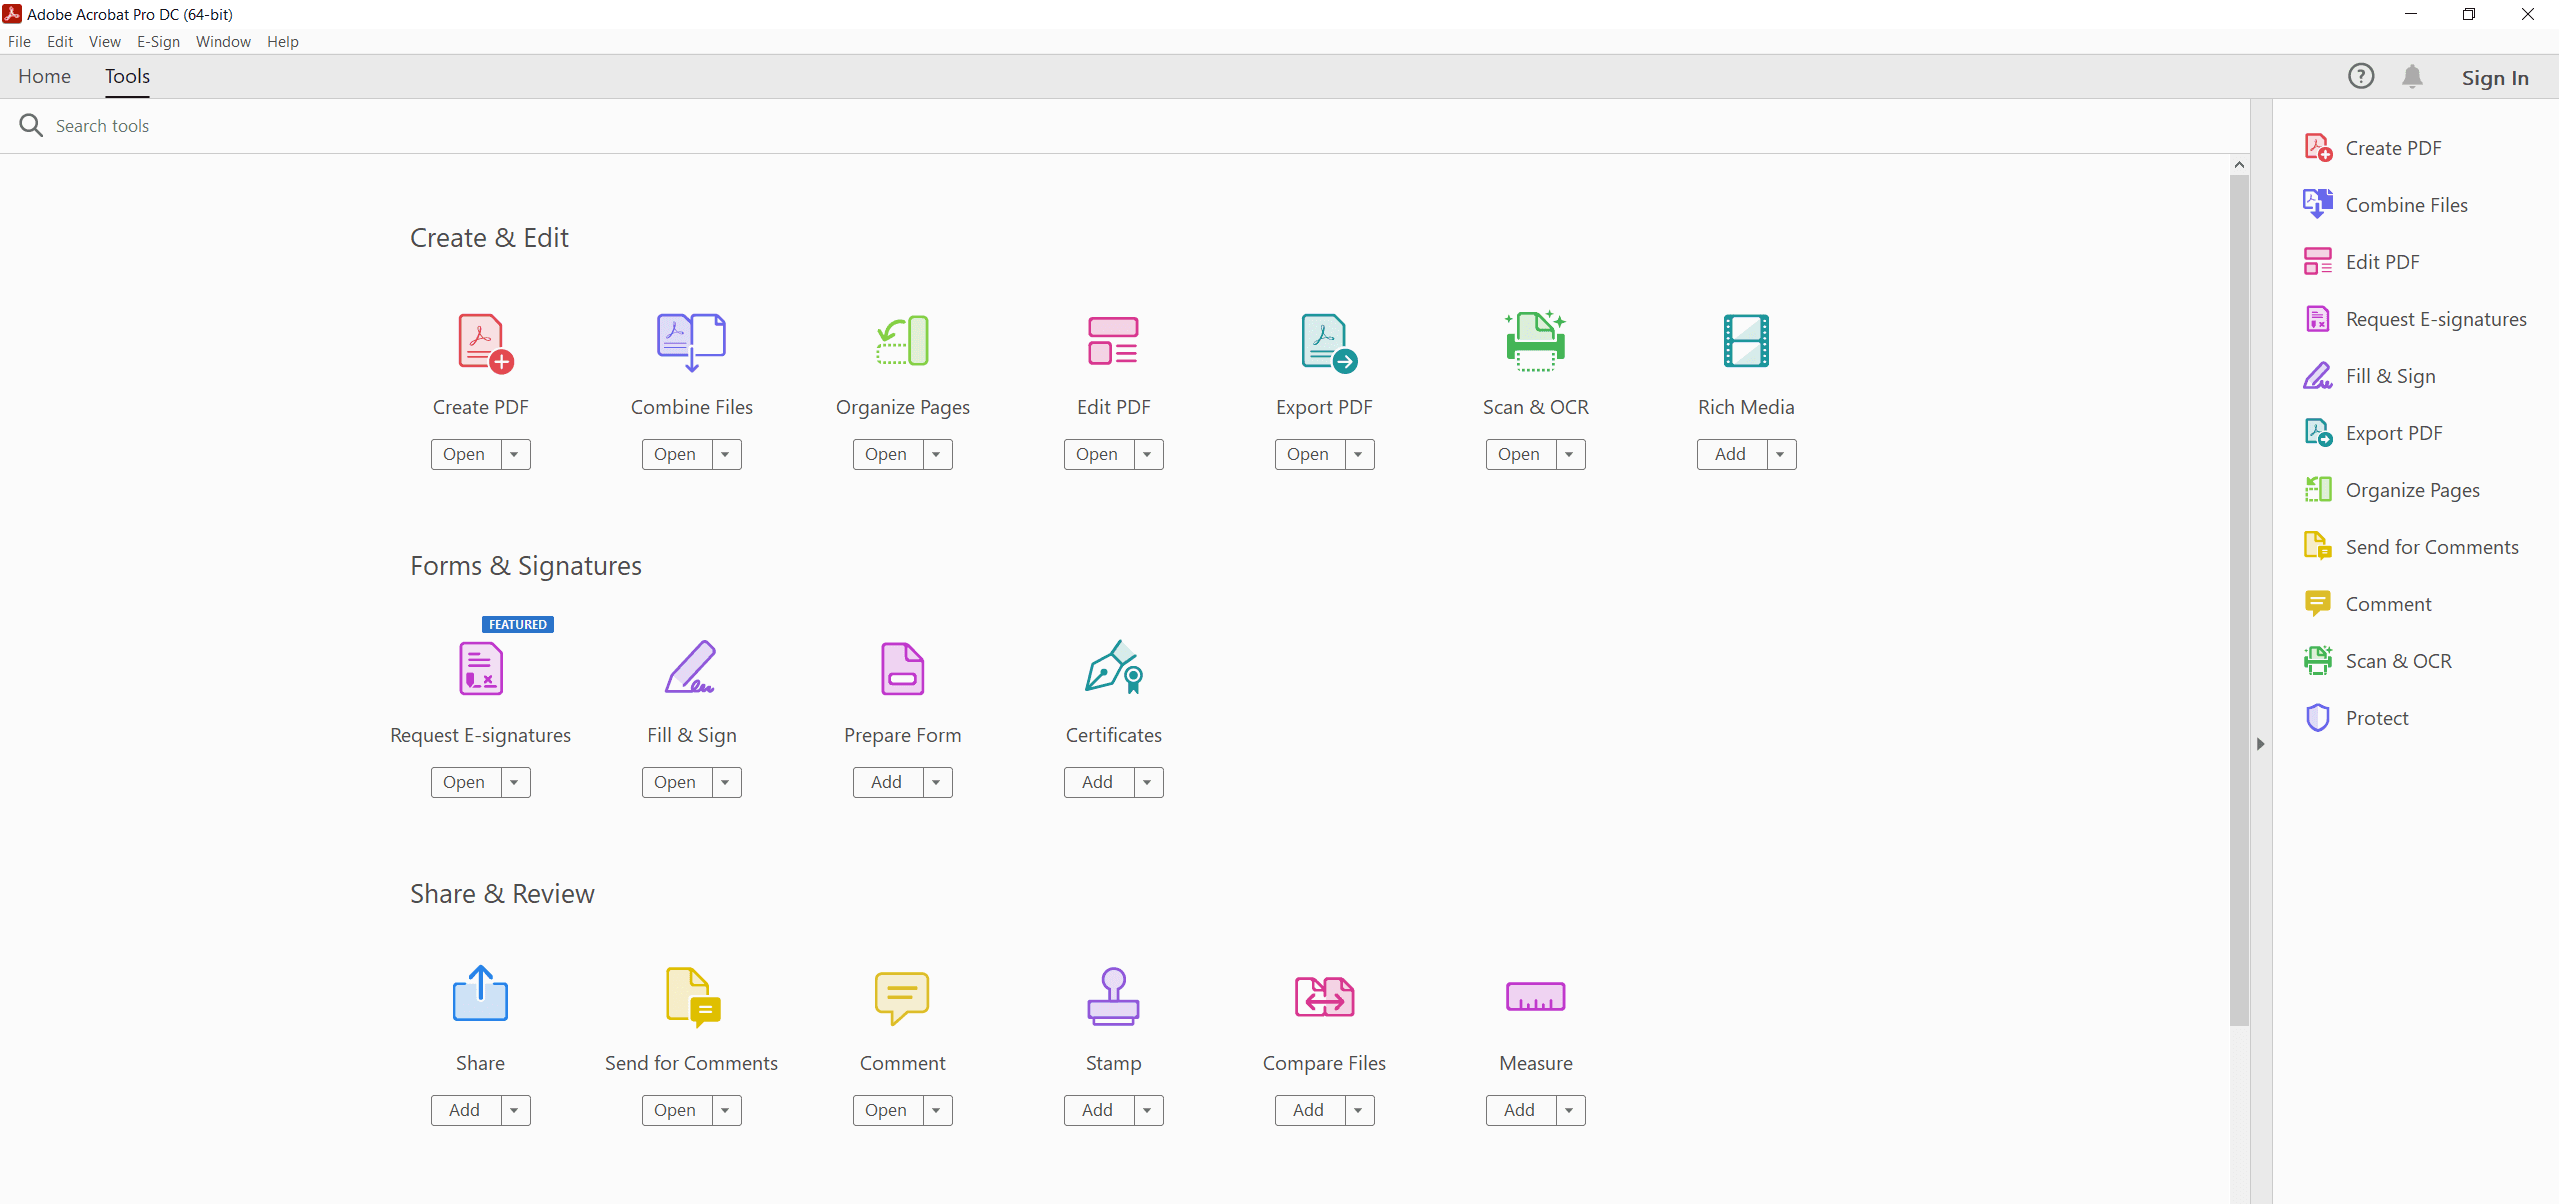The height and width of the screenshot is (1204, 2559).
Task: Expand the dropdown next to Certificates Add
Action: click(x=1147, y=781)
